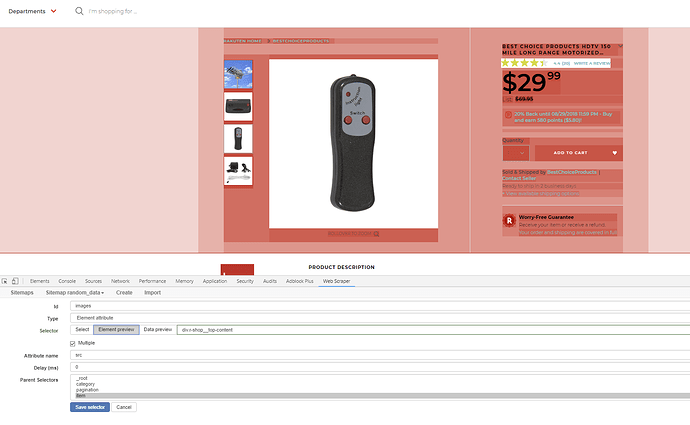Open the Departments dropdown
The image size is (690, 425).
[31, 11]
